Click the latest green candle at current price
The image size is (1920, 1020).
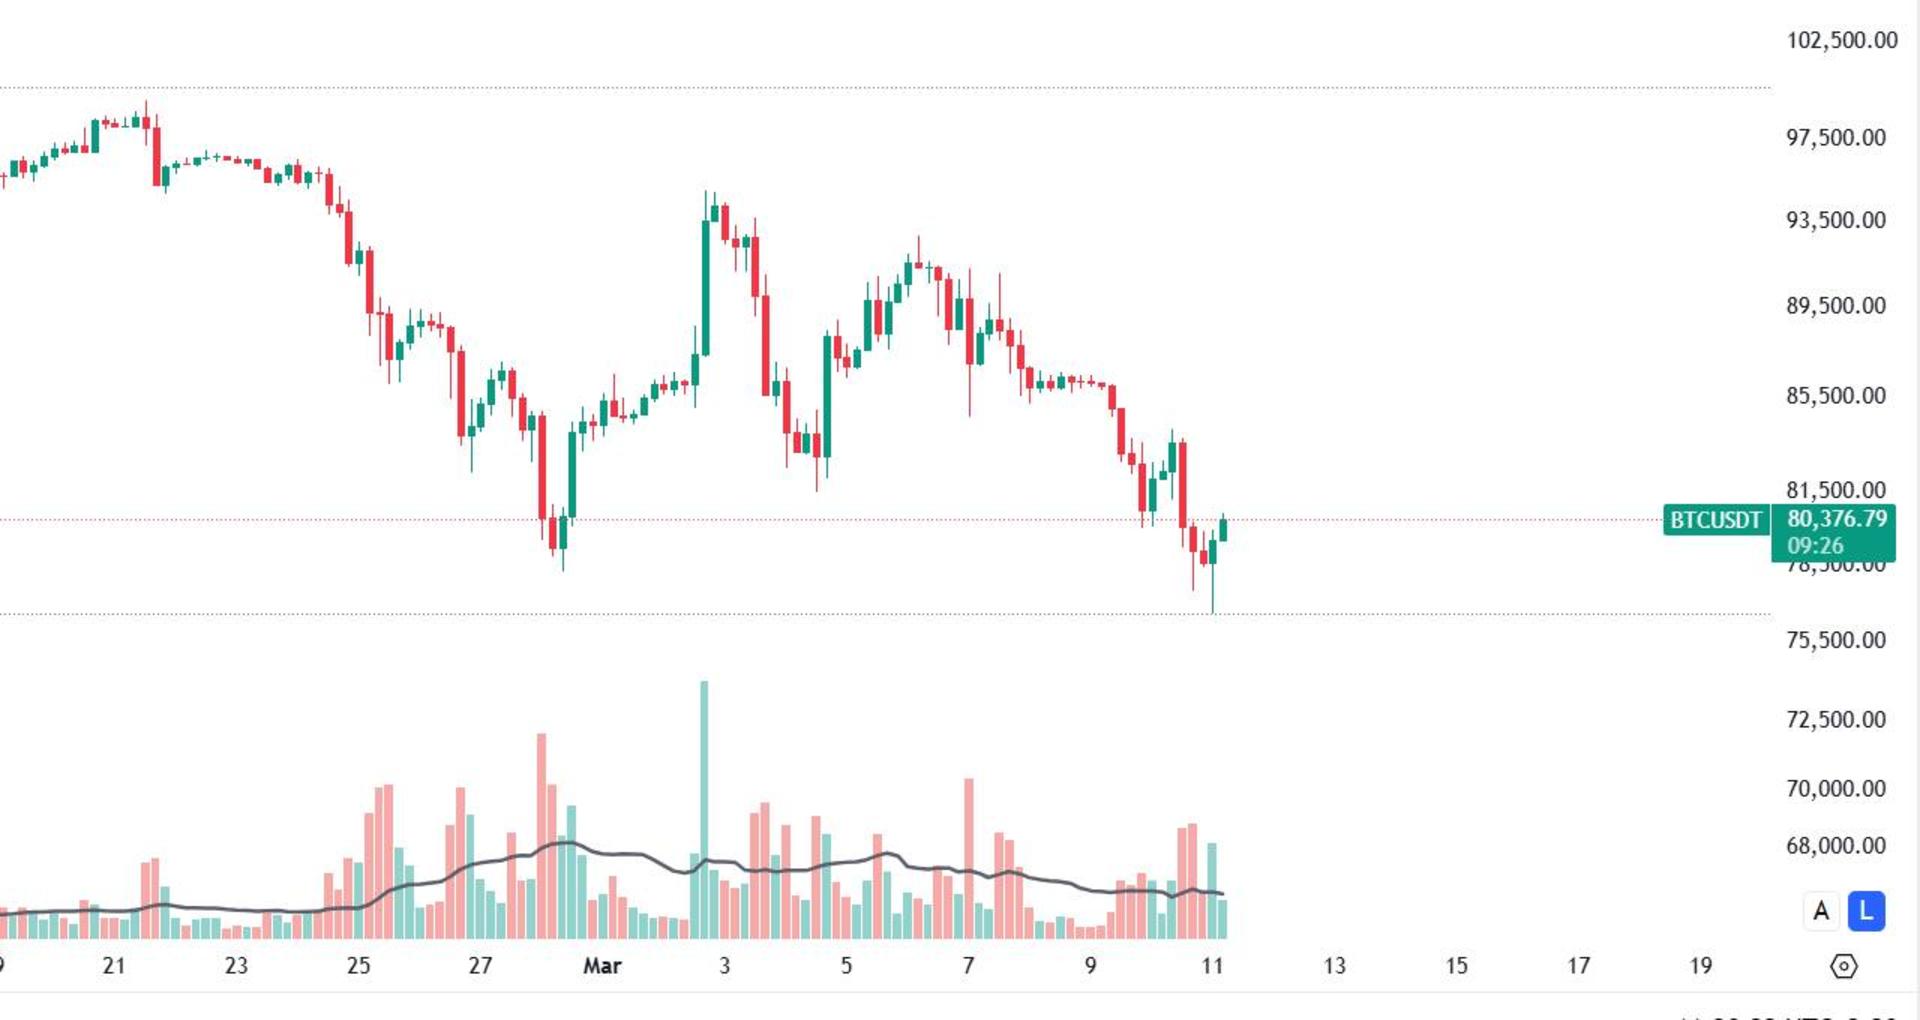click(1223, 529)
